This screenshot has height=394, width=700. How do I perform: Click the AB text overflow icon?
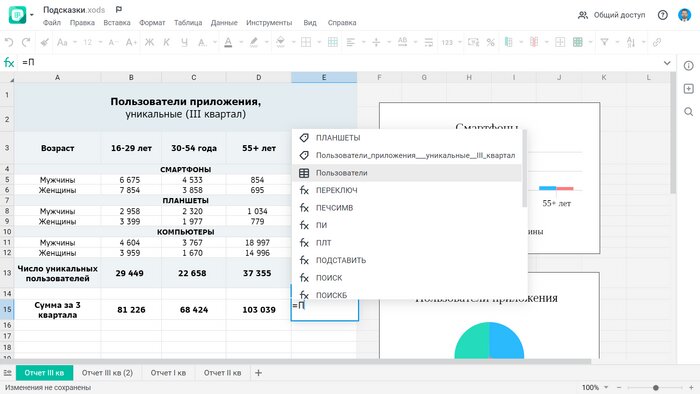402,42
